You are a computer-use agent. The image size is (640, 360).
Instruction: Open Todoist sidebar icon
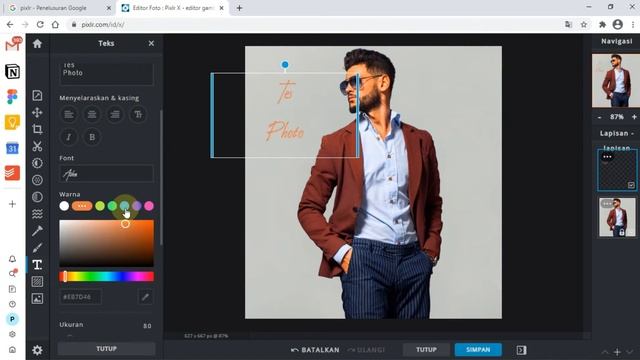(12, 173)
